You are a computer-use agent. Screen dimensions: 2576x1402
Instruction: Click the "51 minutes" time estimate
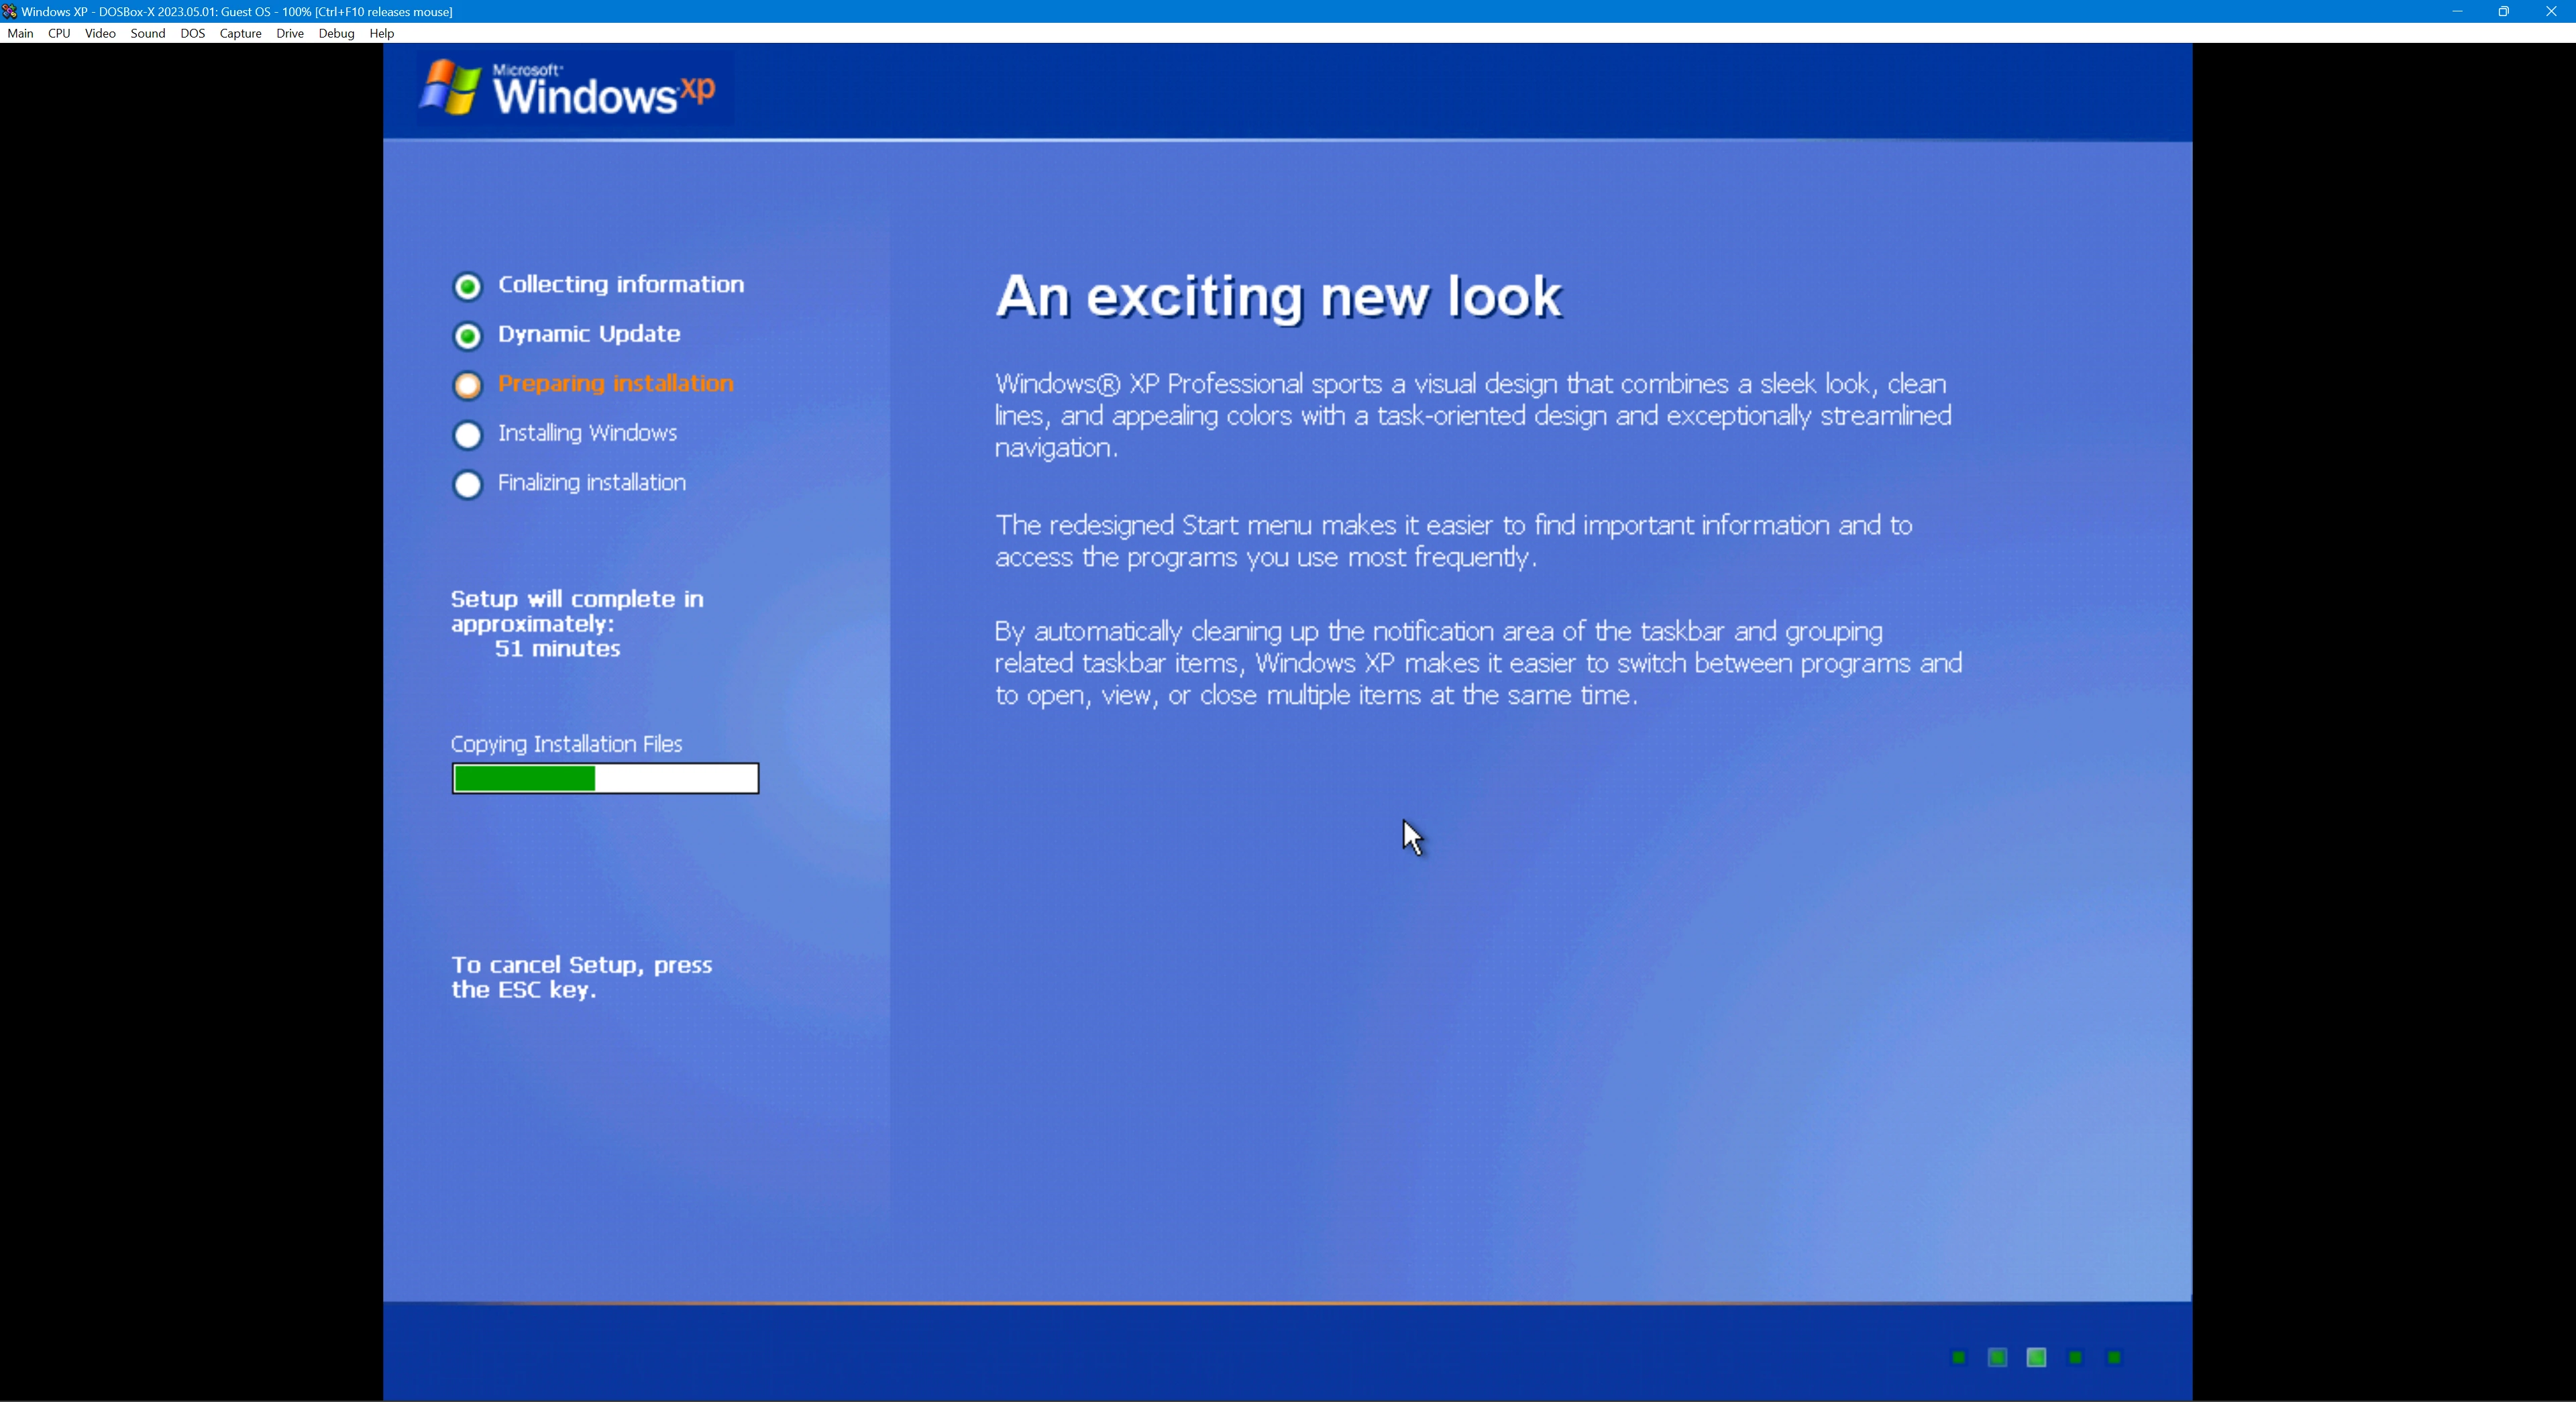click(557, 649)
